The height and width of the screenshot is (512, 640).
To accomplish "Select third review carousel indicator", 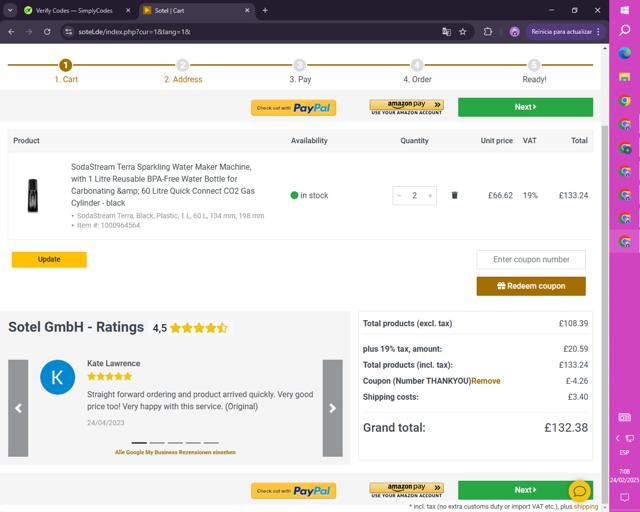I will (175, 443).
